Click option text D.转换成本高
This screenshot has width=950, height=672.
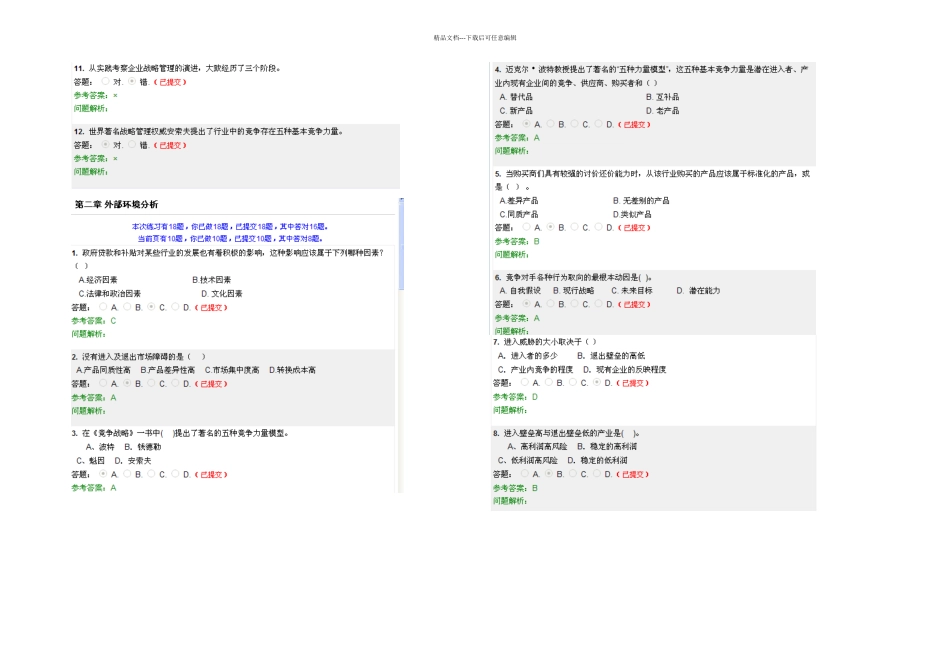click(292, 370)
